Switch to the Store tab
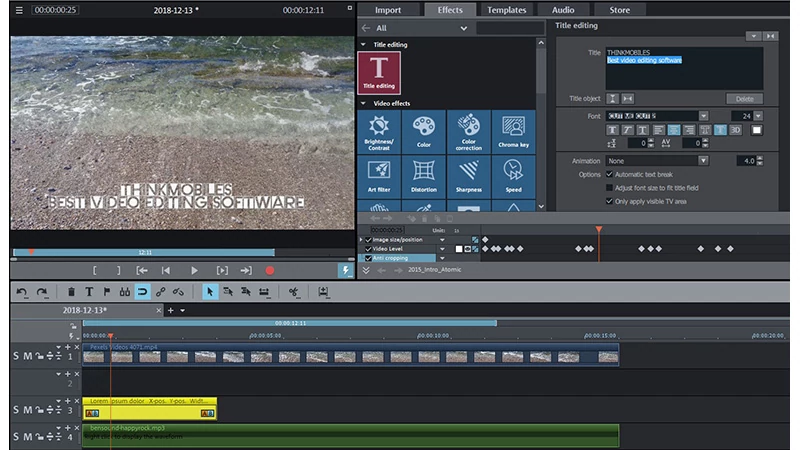Viewport: 800px width, 450px height. point(619,10)
